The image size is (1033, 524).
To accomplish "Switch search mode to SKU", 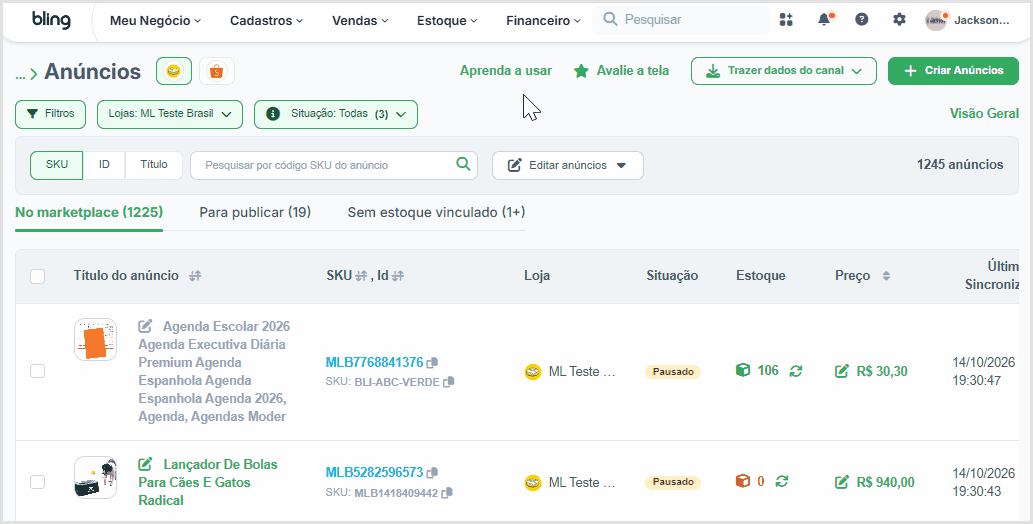I will (x=57, y=165).
